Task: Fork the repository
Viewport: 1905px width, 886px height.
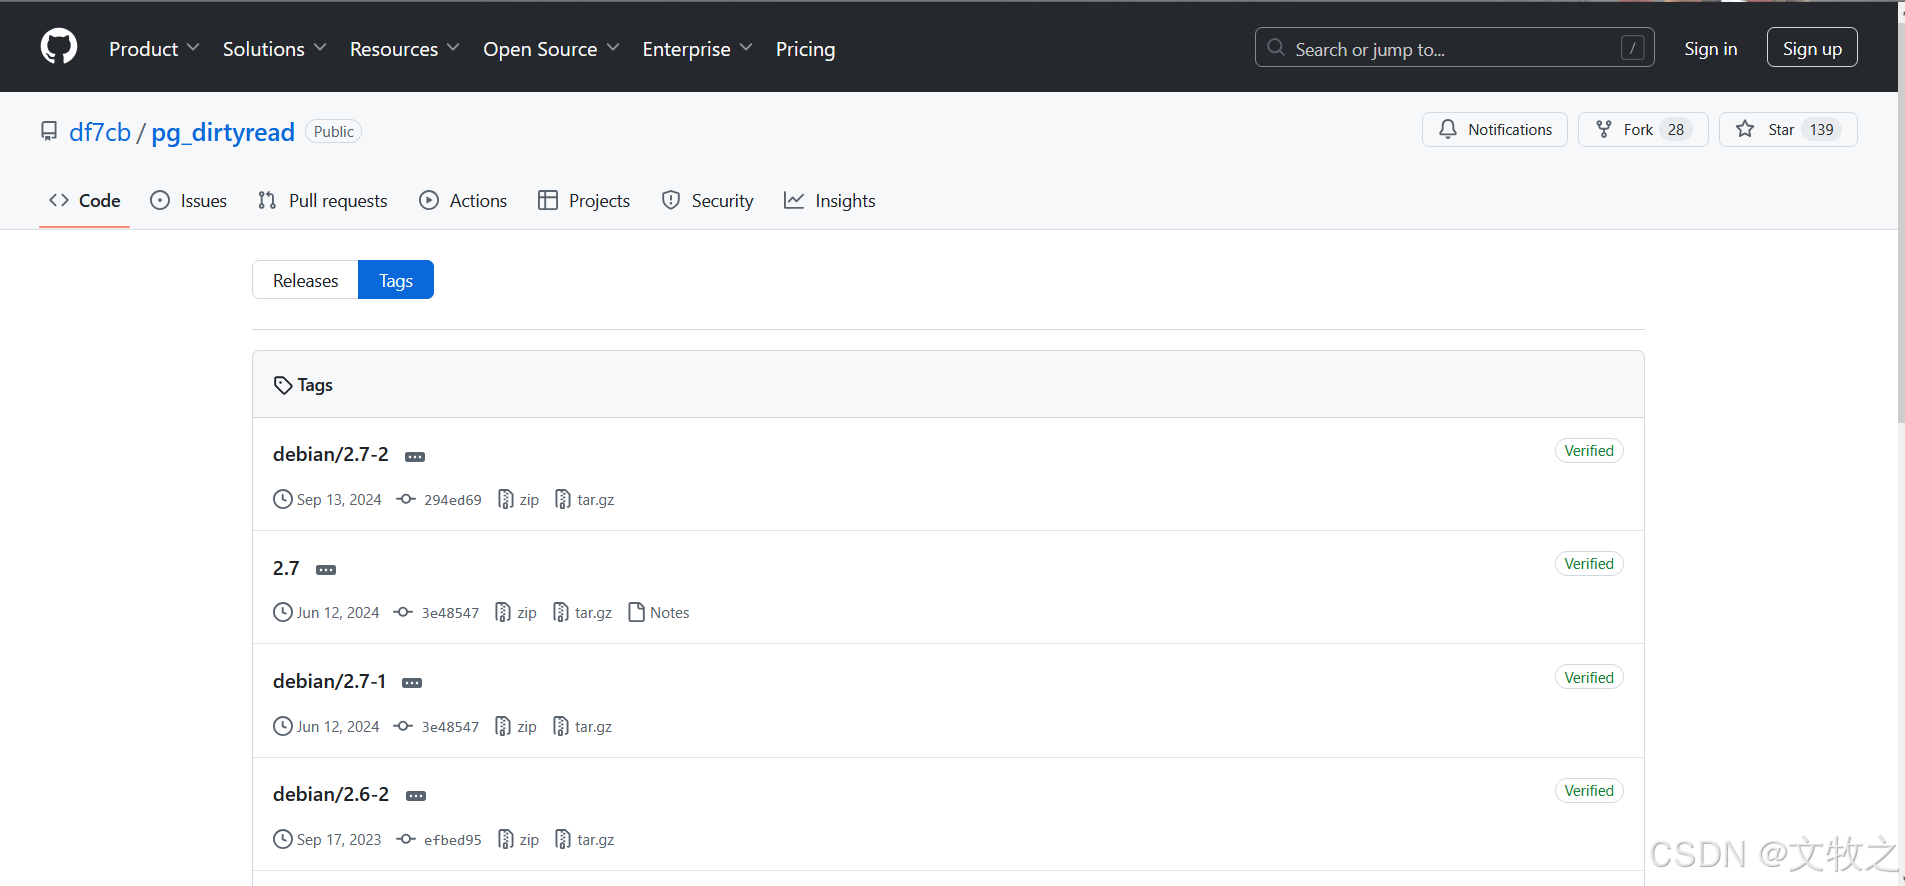Action: tap(1642, 130)
